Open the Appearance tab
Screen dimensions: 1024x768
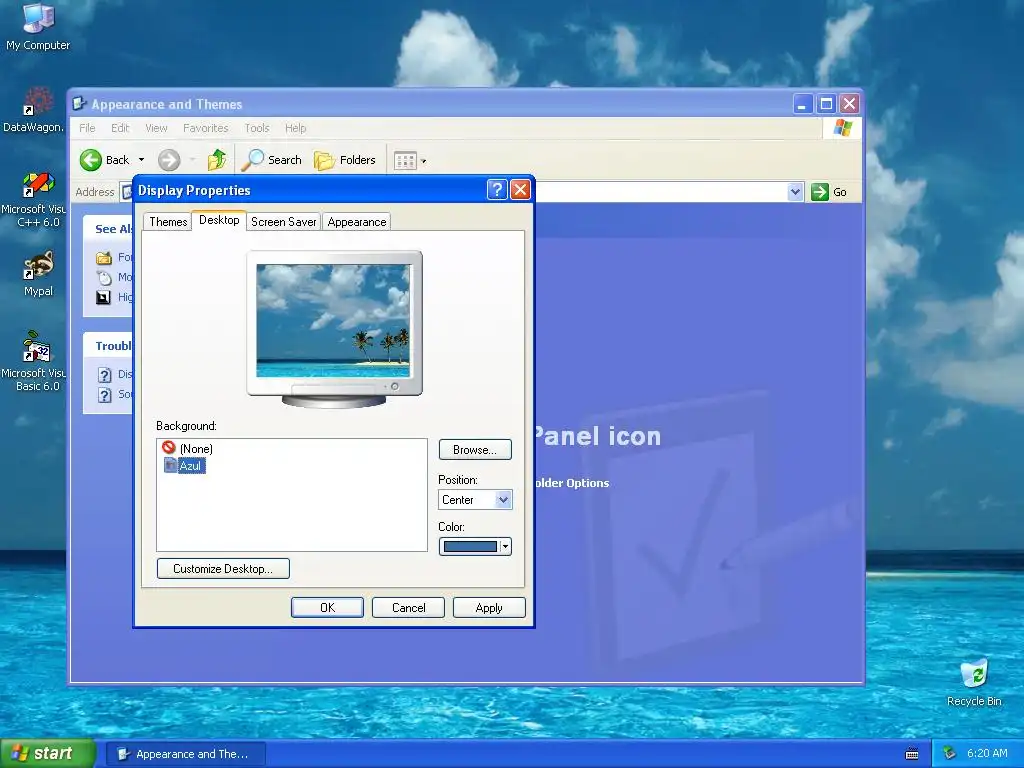click(357, 222)
